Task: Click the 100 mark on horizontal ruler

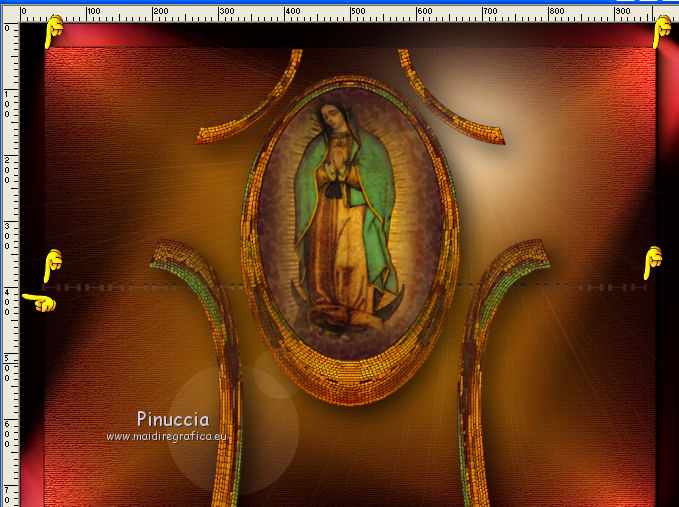Action: coord(93,12)
